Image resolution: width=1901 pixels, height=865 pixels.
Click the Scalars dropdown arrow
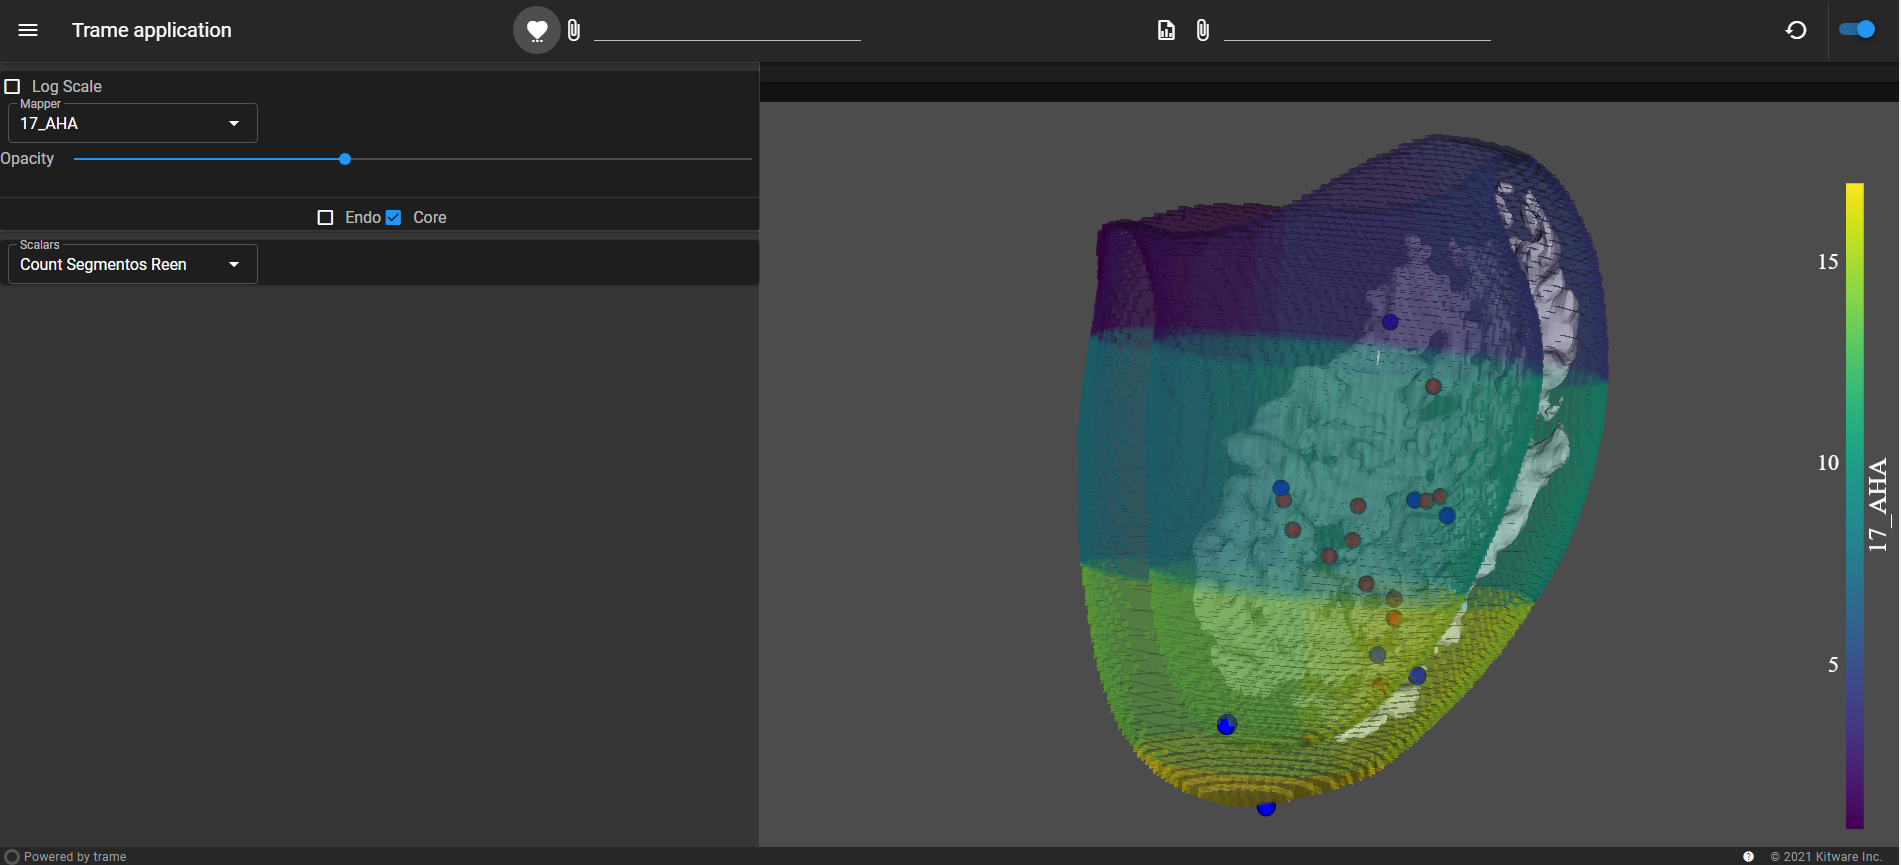click(234, 265)
